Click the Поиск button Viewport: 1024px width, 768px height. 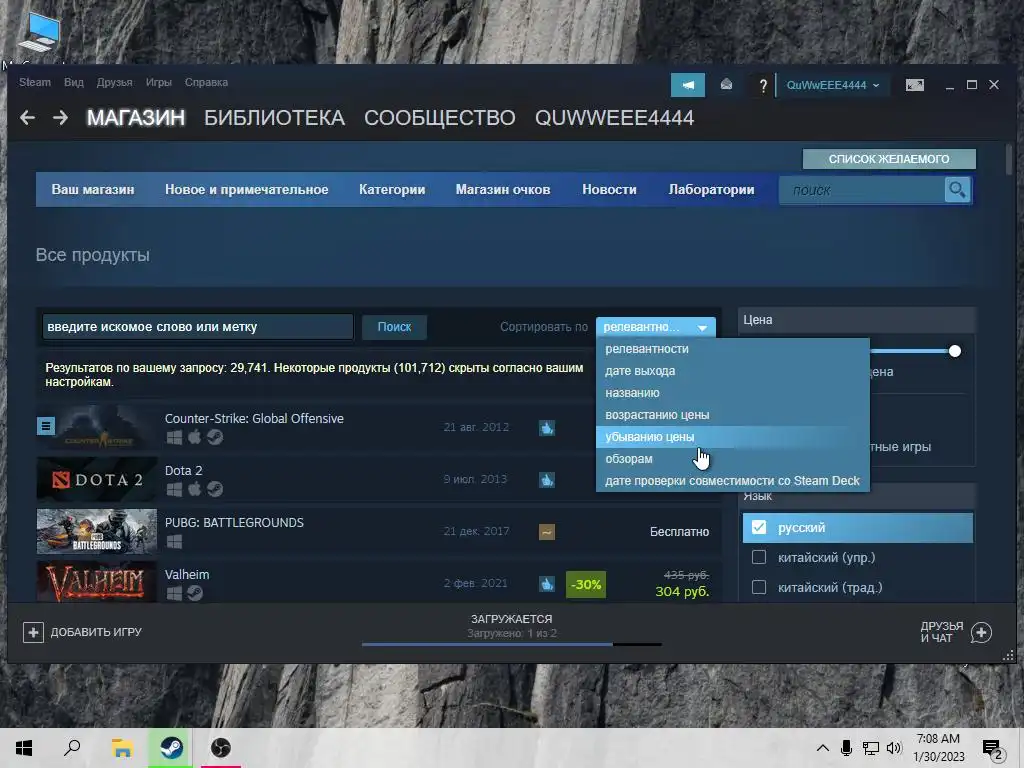click(x=394, y=327)
